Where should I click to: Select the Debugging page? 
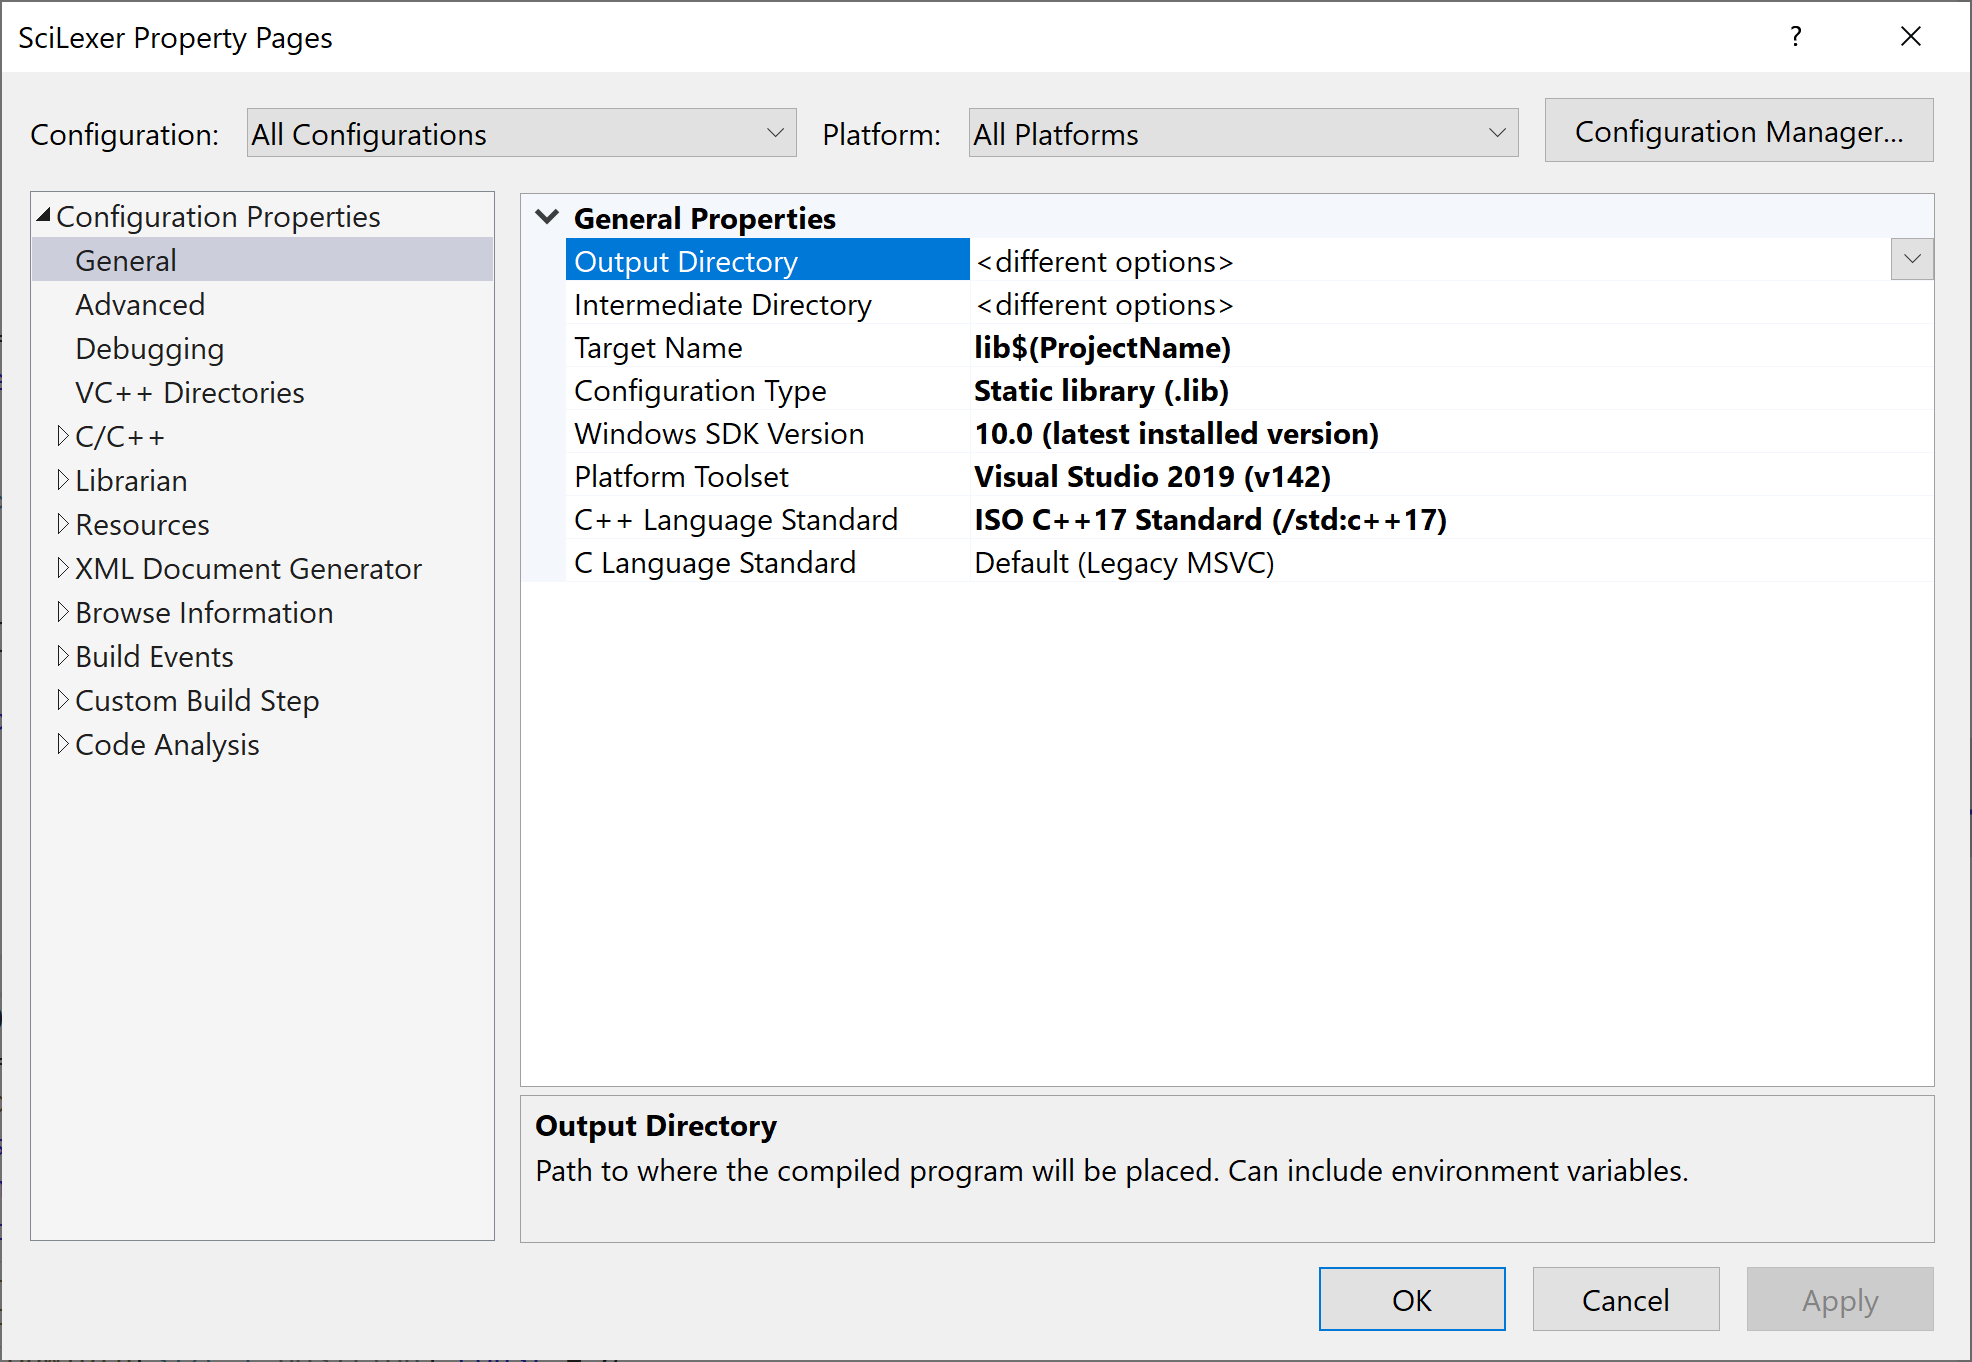149,348
